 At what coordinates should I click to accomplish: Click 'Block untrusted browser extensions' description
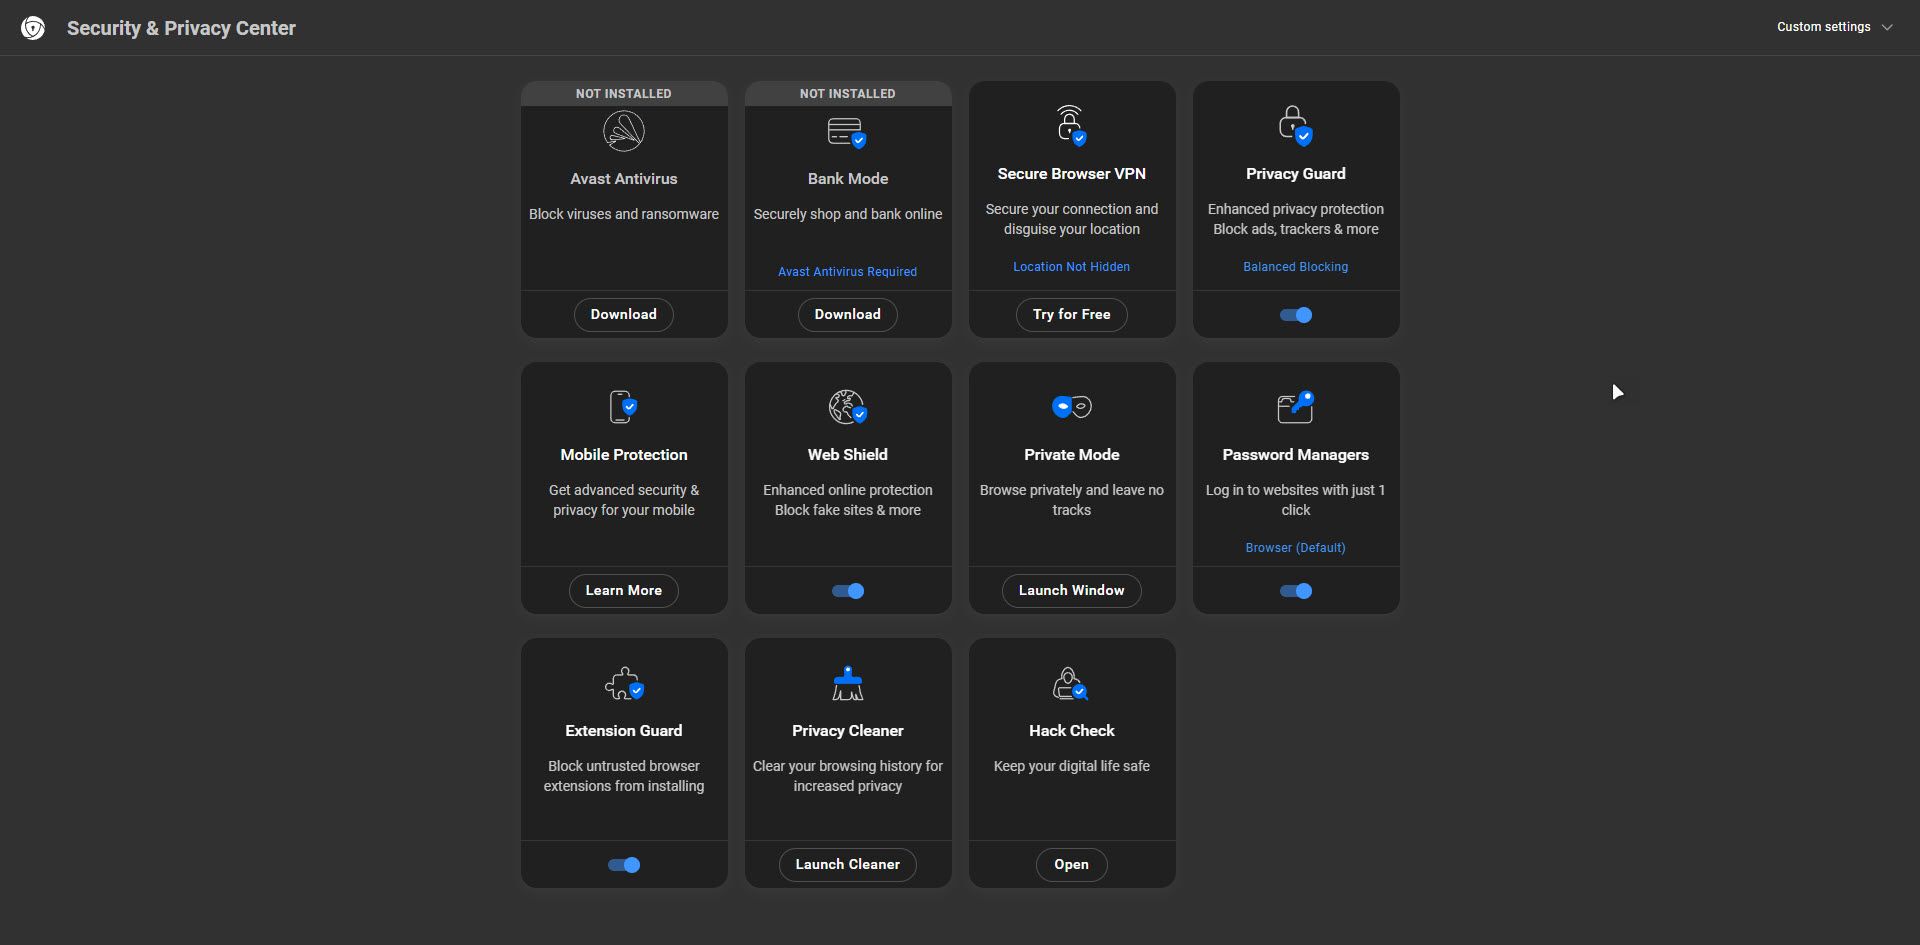(624, 776)
